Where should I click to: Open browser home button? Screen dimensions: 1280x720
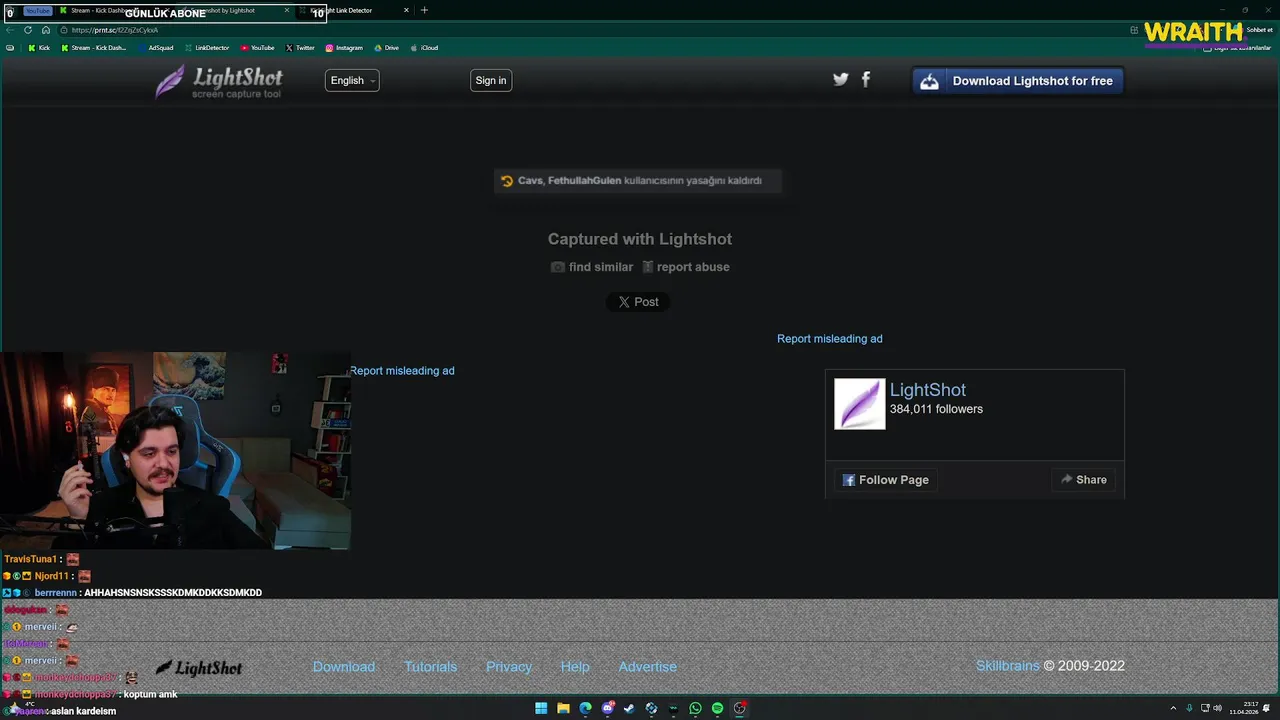[x=45, y=30]
